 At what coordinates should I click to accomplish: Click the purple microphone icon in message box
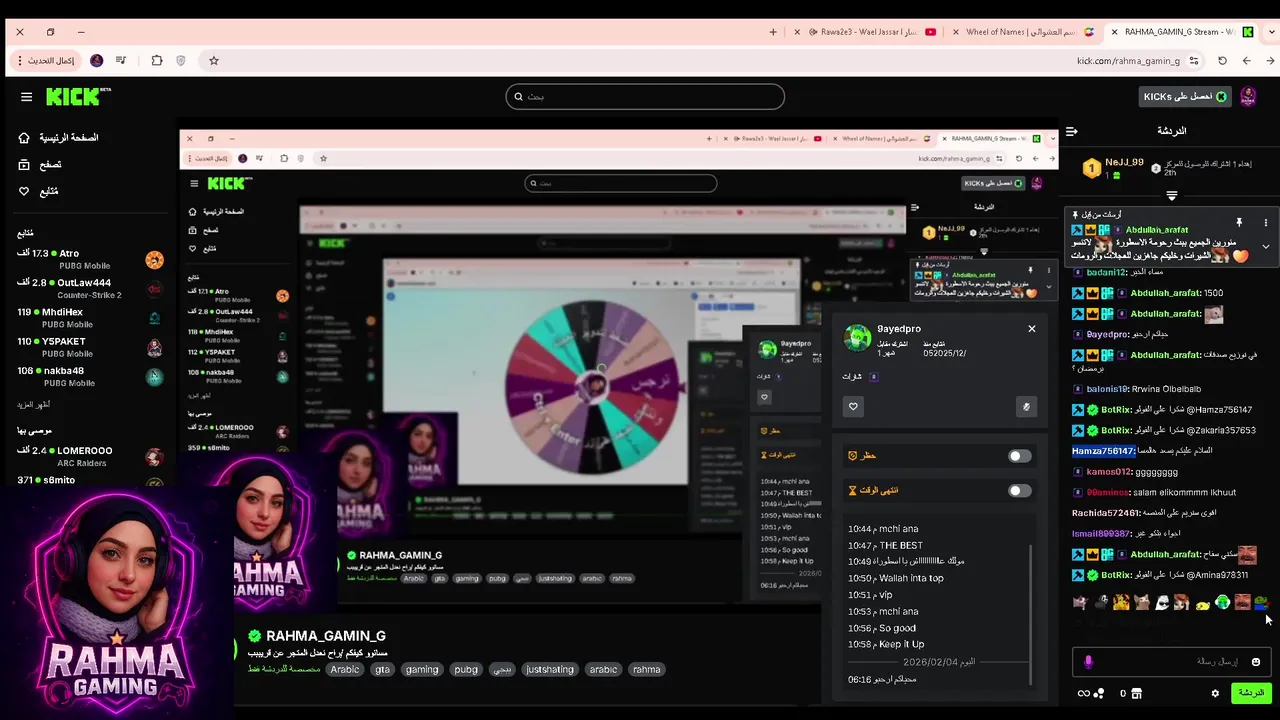point(1088,662)
